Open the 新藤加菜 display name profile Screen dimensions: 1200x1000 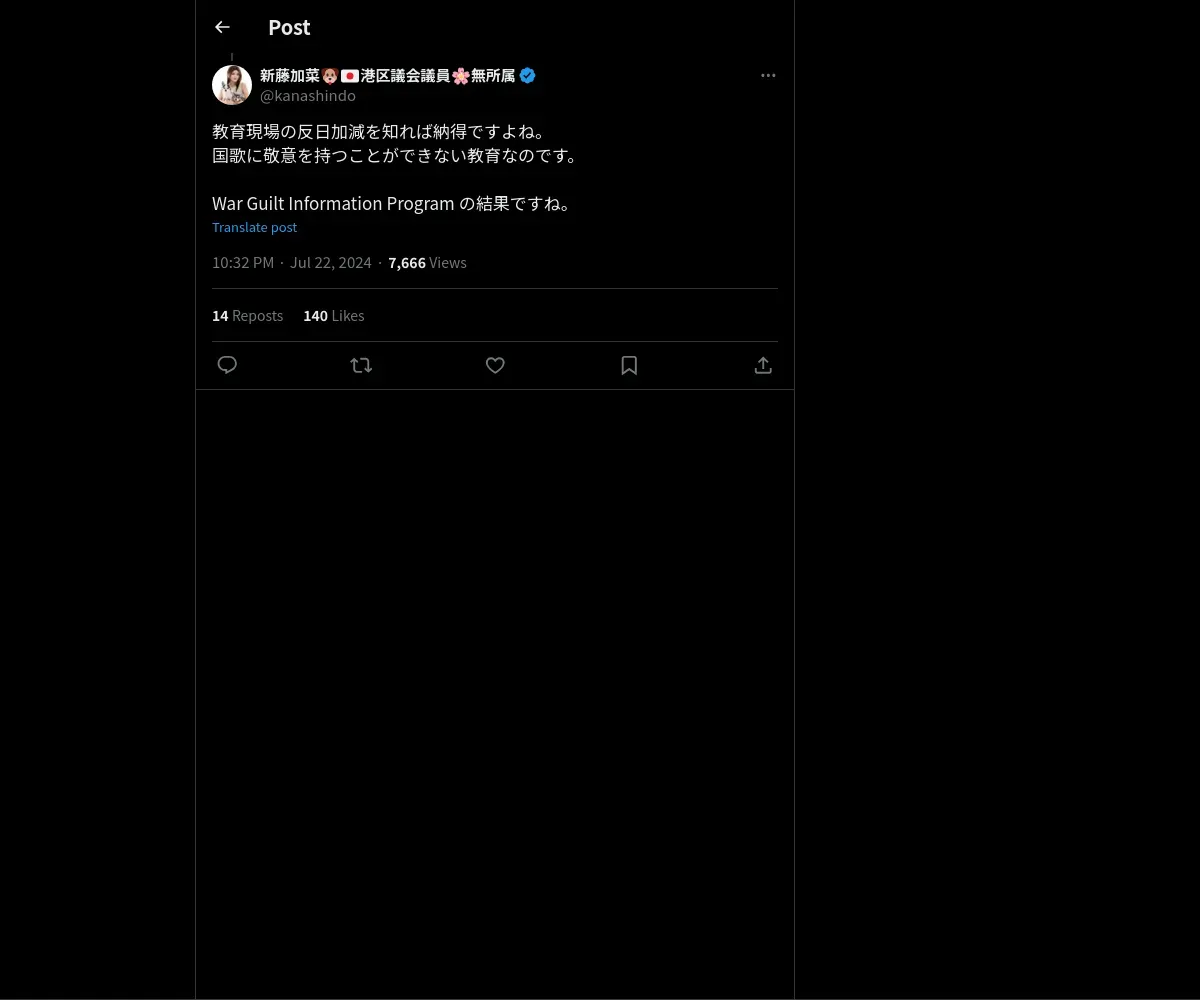(388, 75)
